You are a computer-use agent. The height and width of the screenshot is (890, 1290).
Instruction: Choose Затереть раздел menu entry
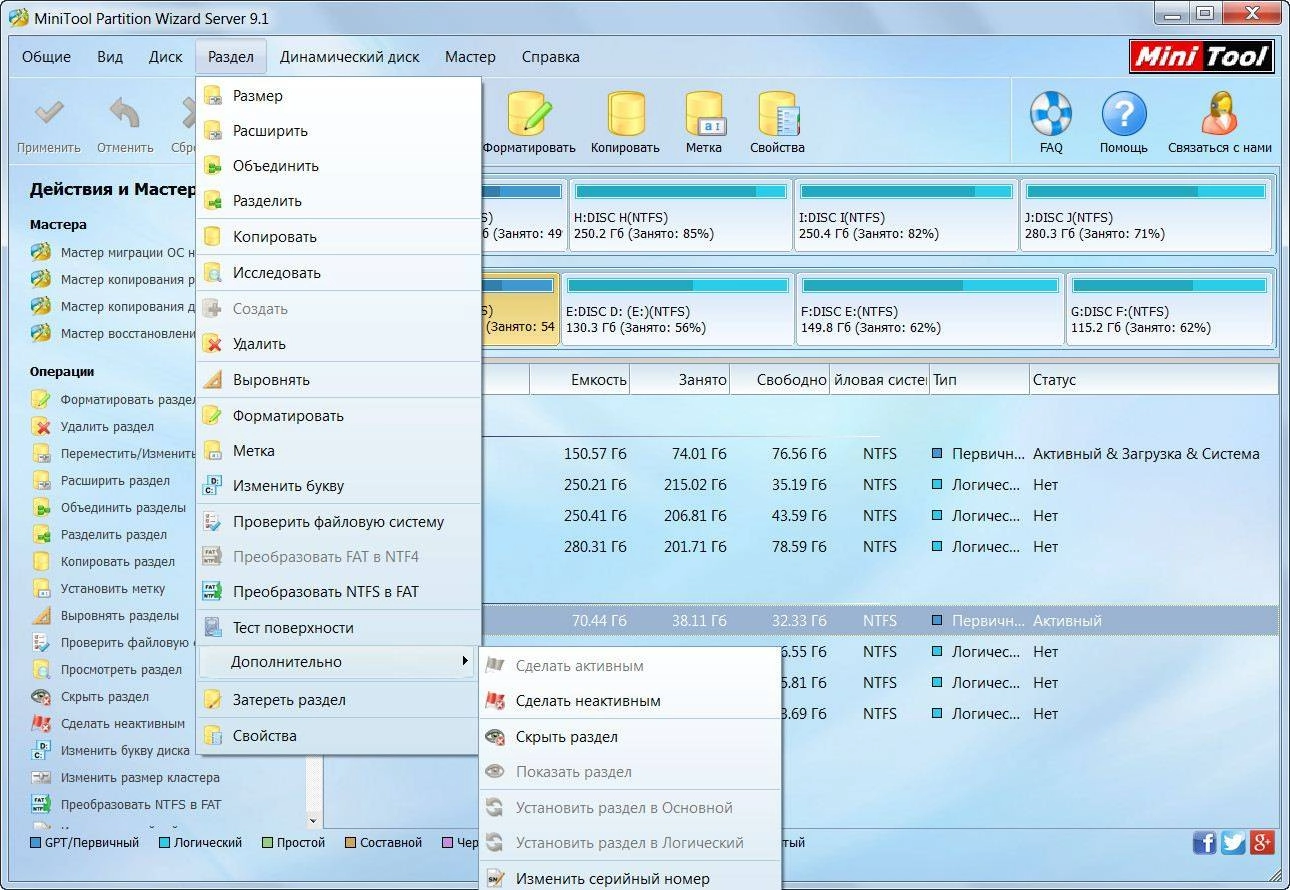[339, 700]
